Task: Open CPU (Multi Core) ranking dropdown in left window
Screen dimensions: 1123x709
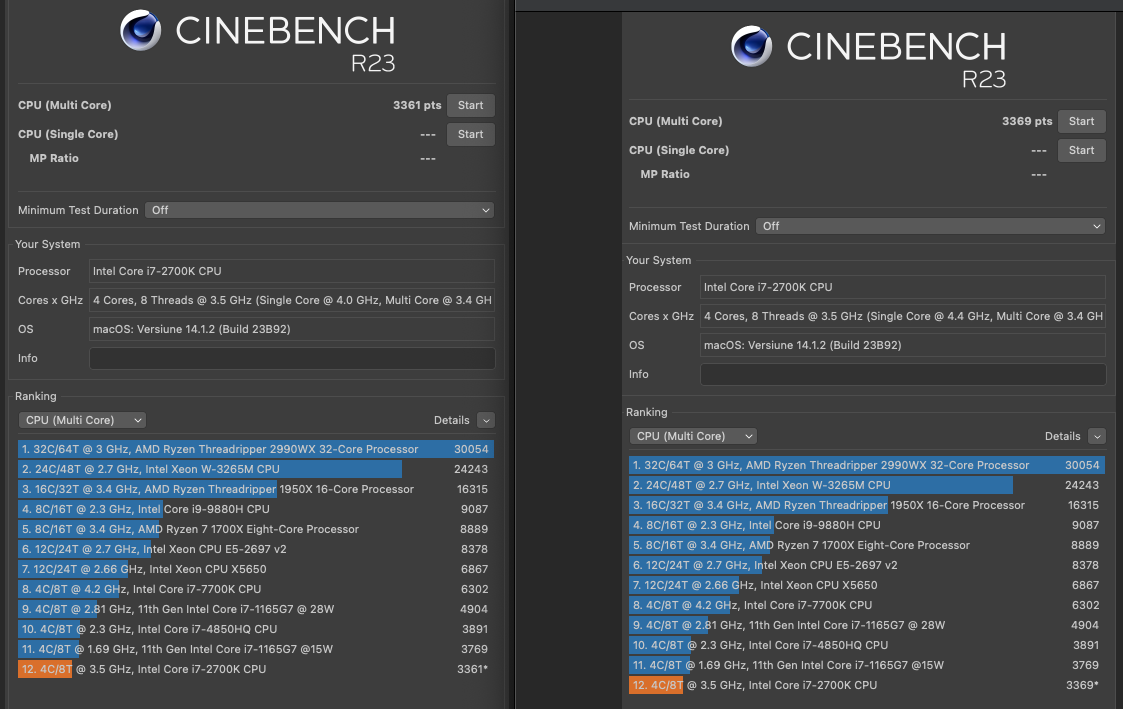Action: click(82, 420)
